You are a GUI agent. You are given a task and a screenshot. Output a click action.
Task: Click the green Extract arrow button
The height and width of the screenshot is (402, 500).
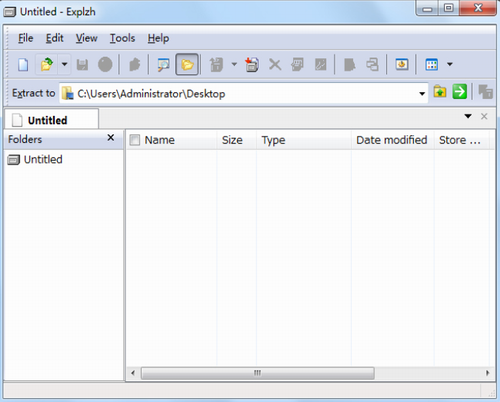[460, 92]
